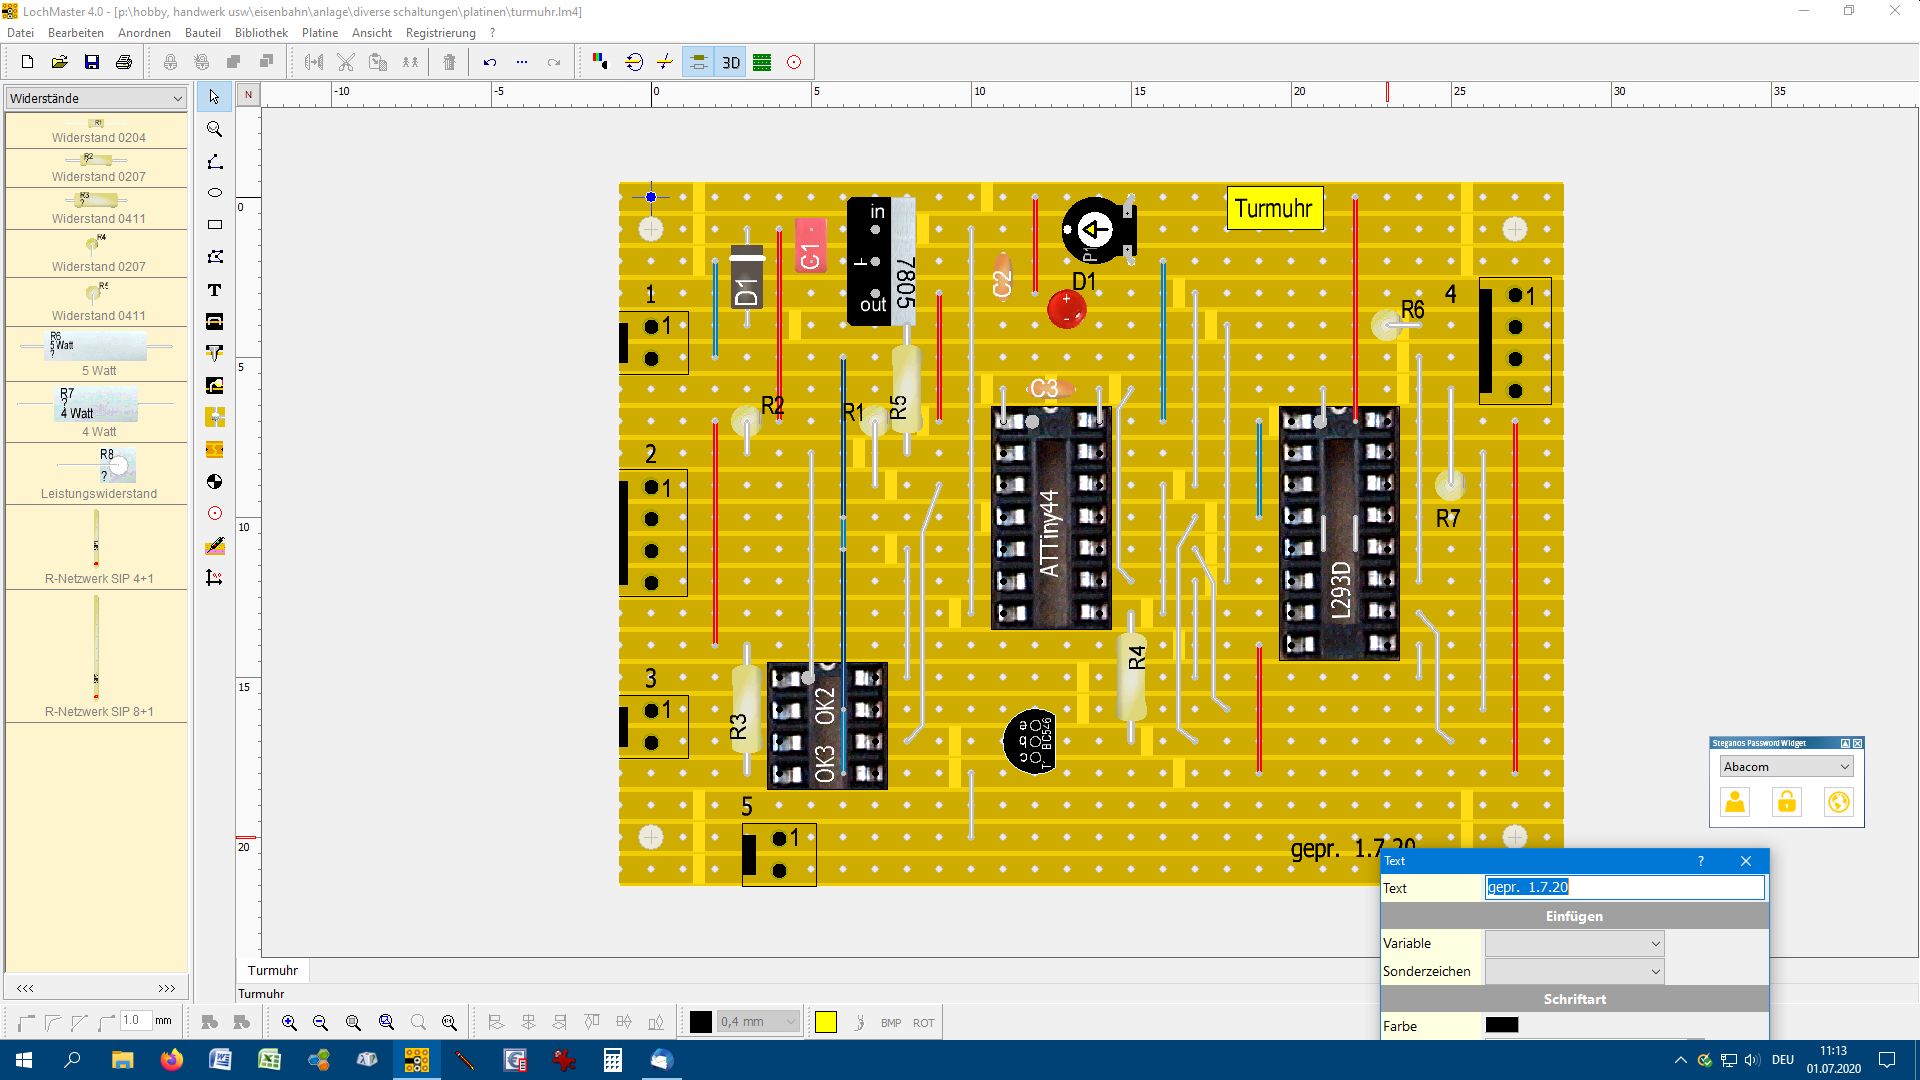Screen dimensions: 1920x1080
Task: Pick the black line color swatch
Action: [x=701, y=1022]
